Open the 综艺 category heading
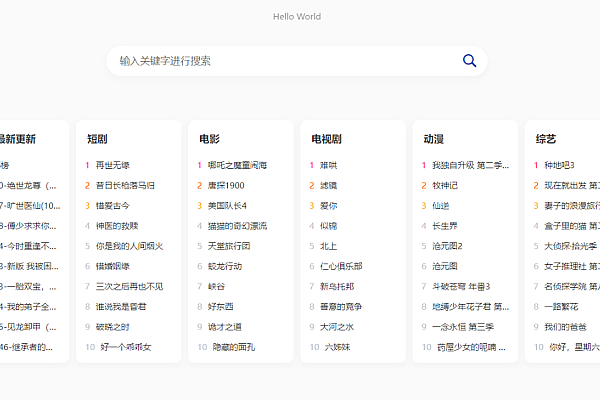 coord(546,139)
